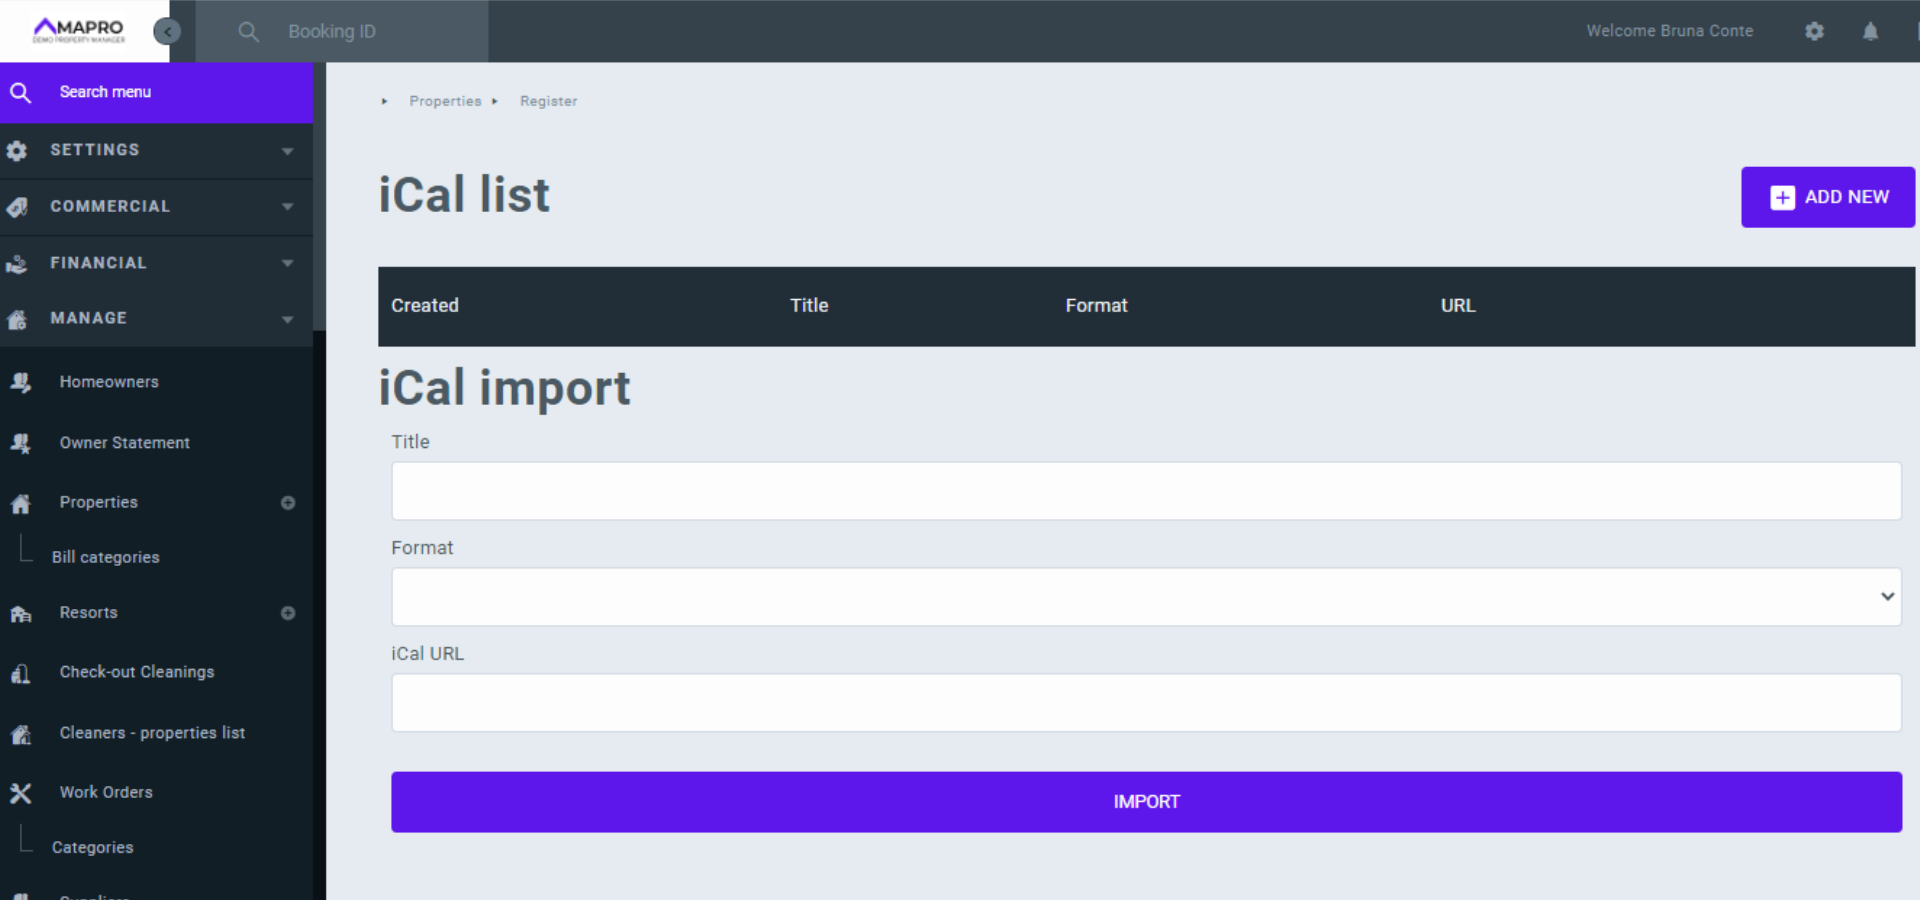
Task: Click the settings gear next to the bell
Action: (x=1815, y=31)
